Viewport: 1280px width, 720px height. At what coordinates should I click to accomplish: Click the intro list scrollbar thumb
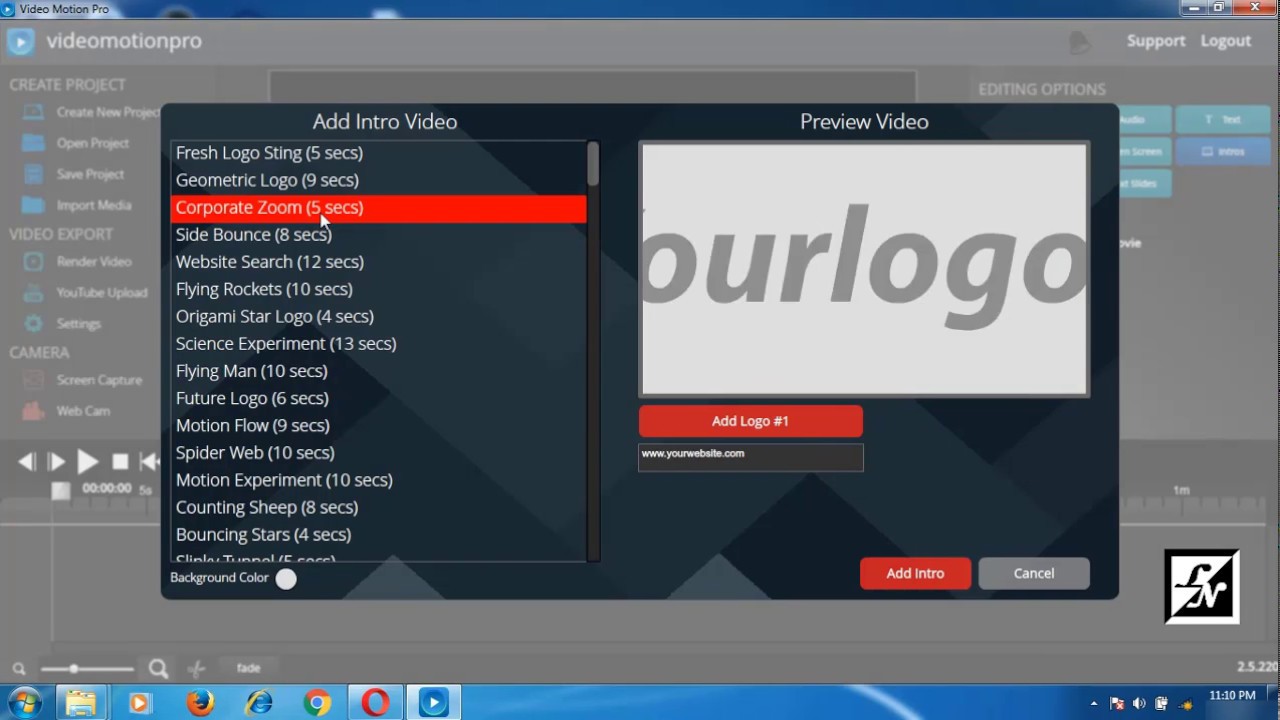(x=593, y=164)
